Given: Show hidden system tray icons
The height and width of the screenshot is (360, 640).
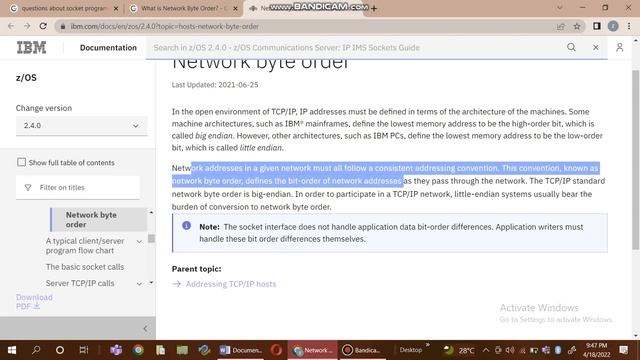Looking at the screenshot, I should [x=486, y=350].
